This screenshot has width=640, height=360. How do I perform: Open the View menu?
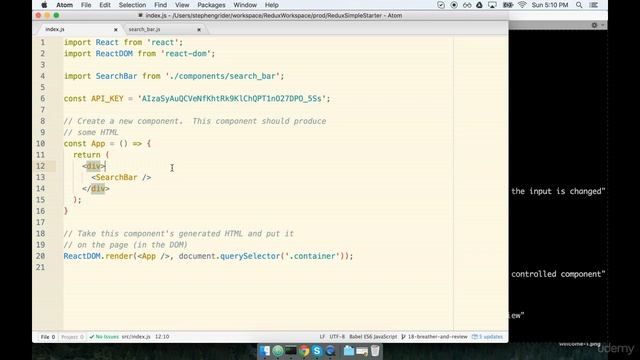click(182, 5)
